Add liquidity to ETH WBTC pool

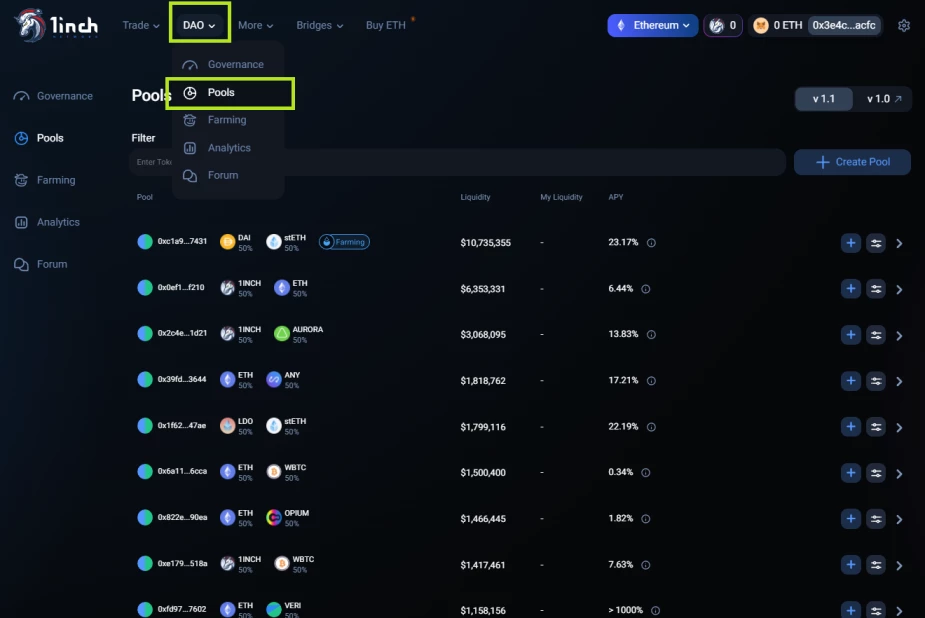851,473
